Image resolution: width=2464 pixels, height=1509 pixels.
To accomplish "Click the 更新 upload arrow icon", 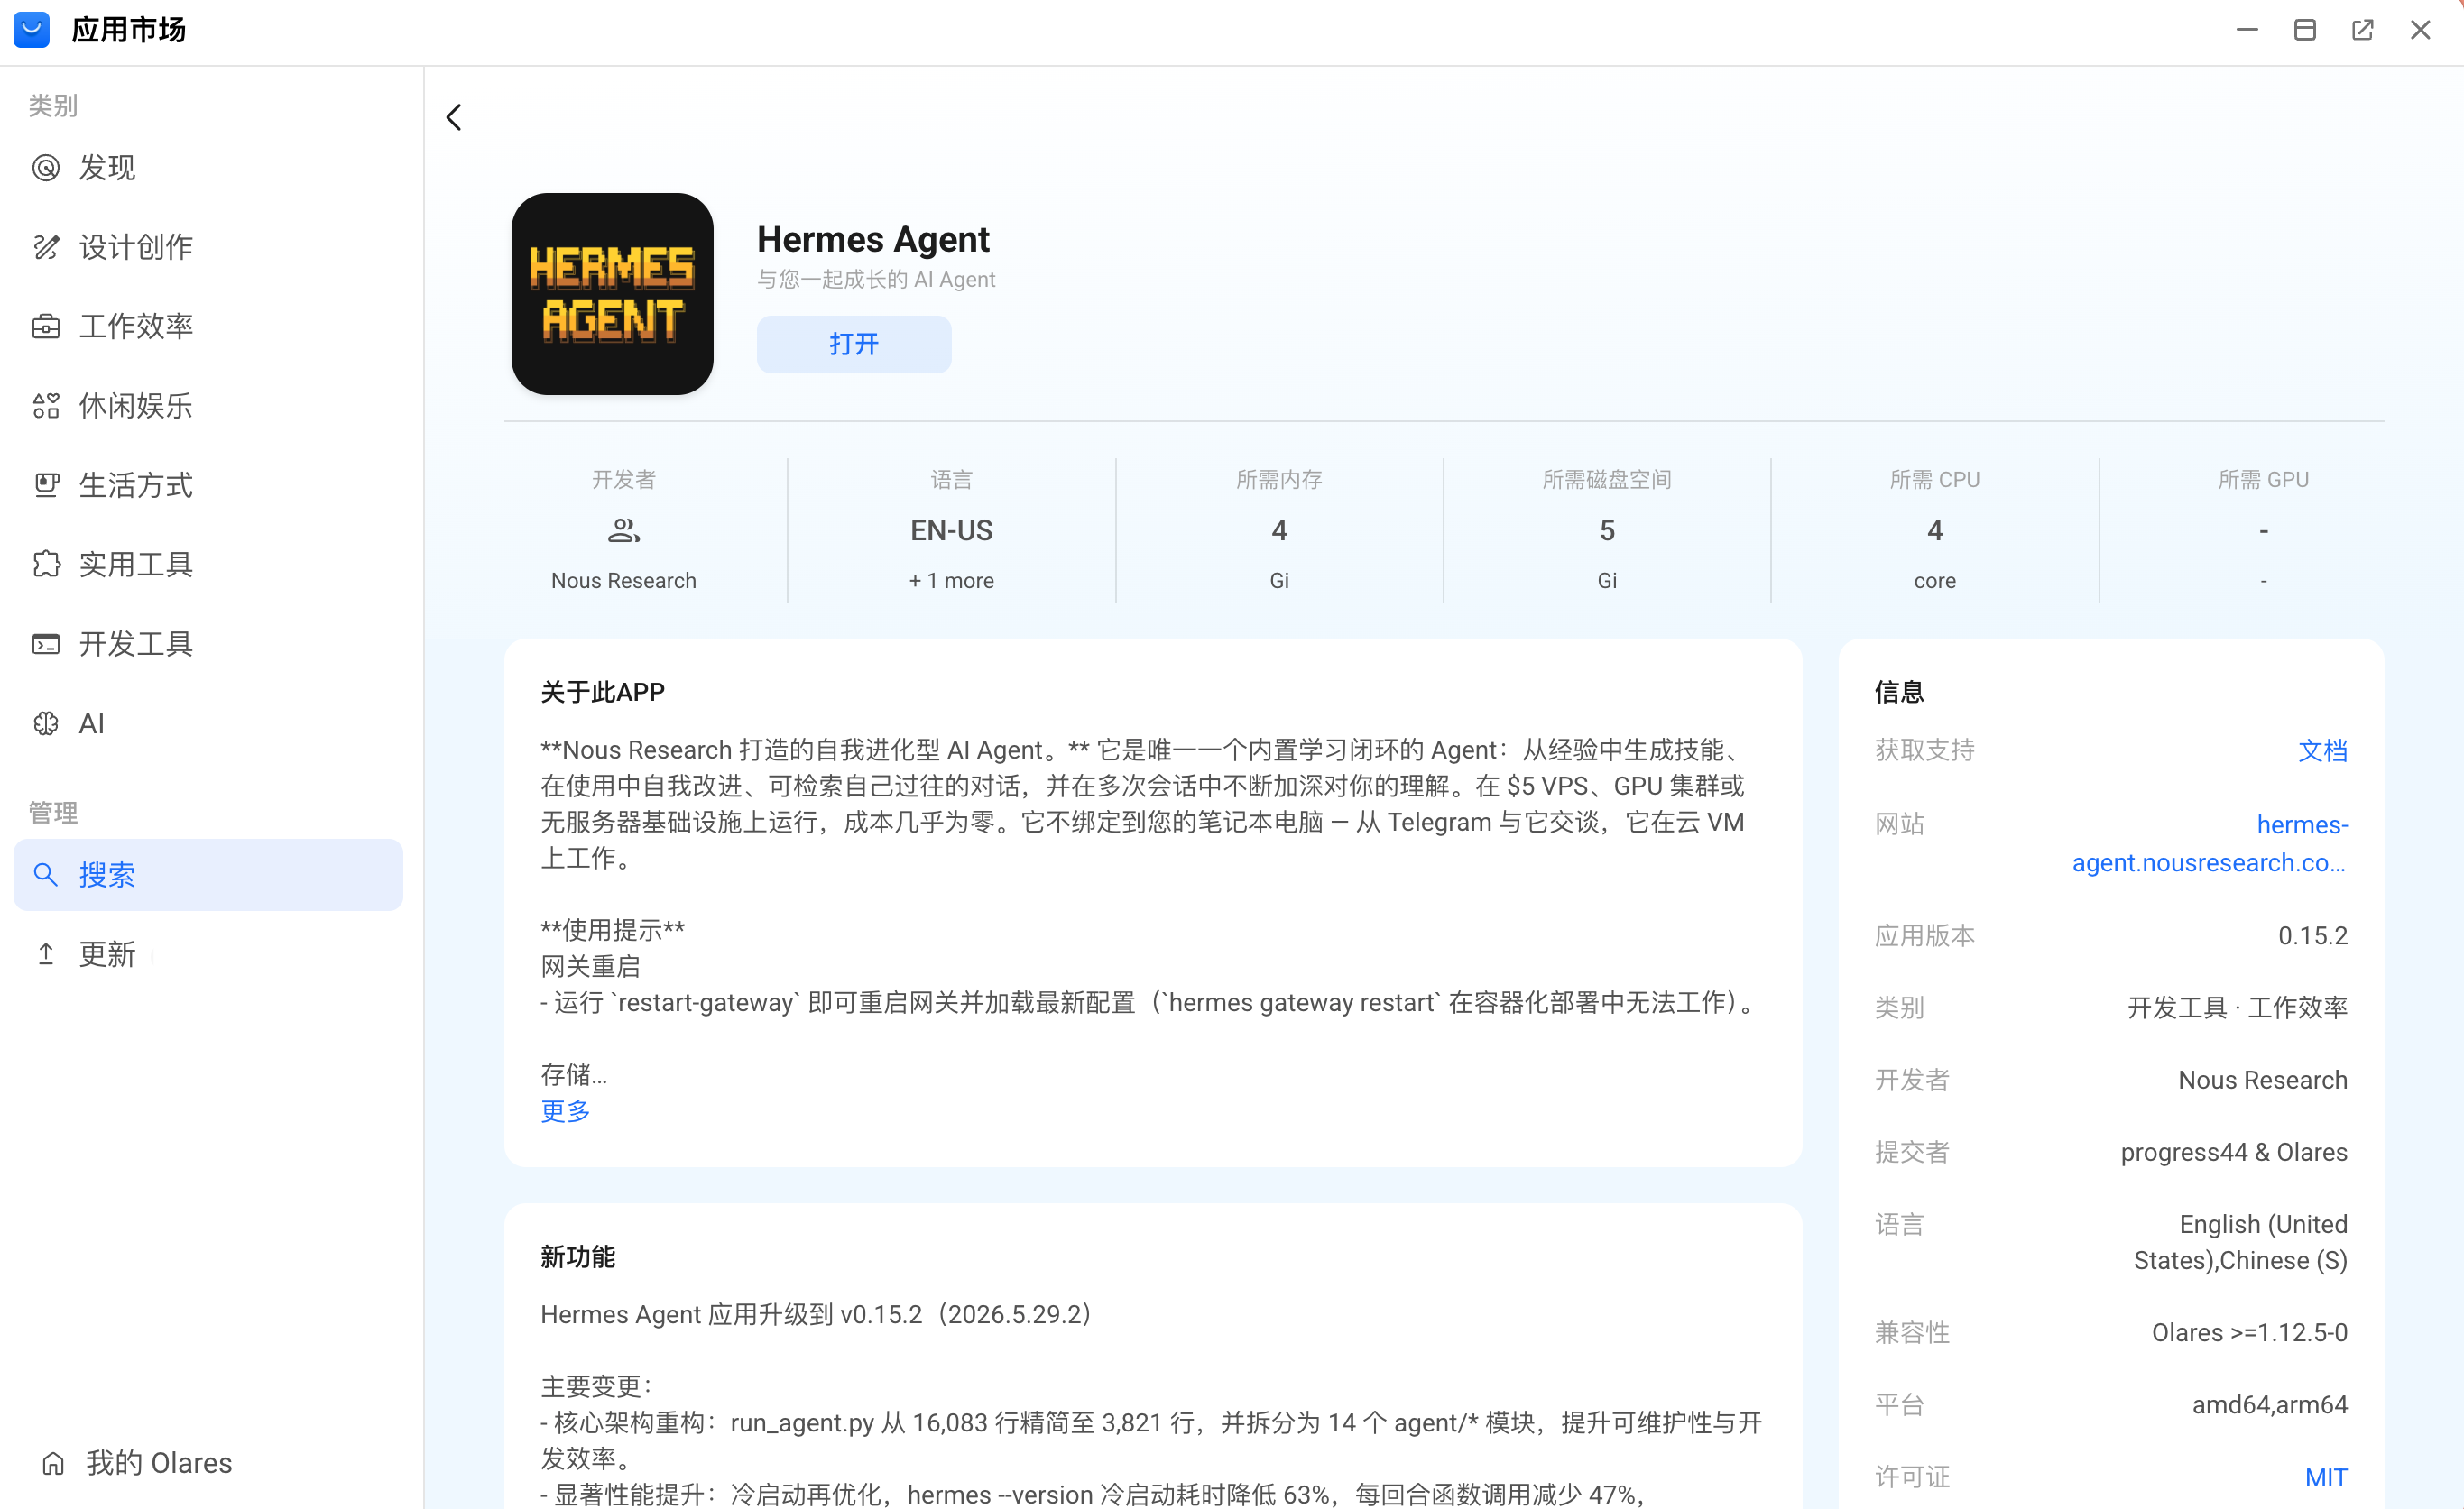I will 46,954.
